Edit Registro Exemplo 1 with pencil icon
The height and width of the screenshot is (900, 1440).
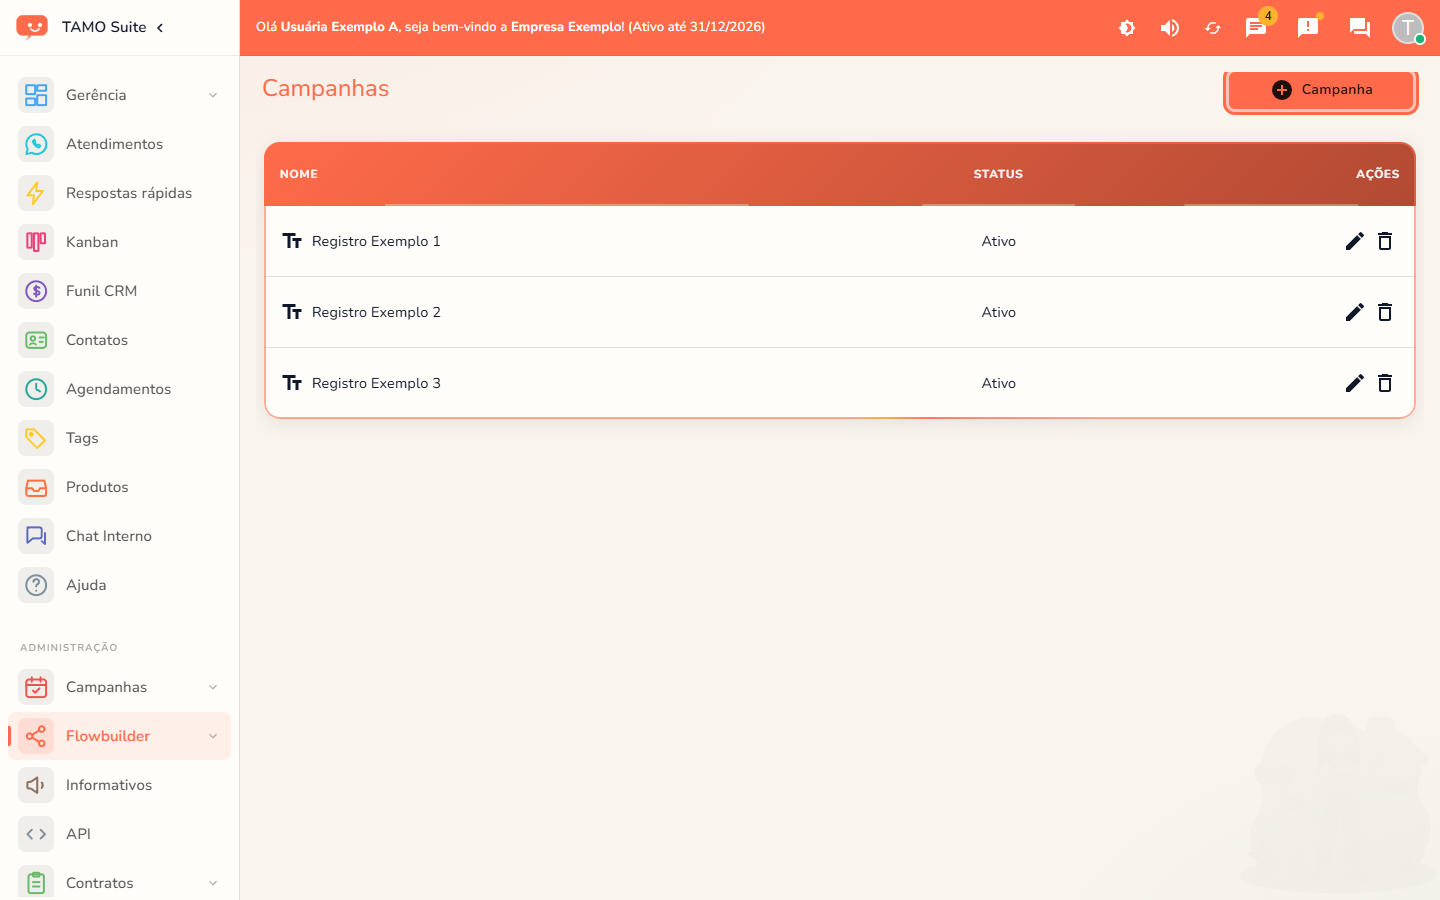coord(1354,241)
